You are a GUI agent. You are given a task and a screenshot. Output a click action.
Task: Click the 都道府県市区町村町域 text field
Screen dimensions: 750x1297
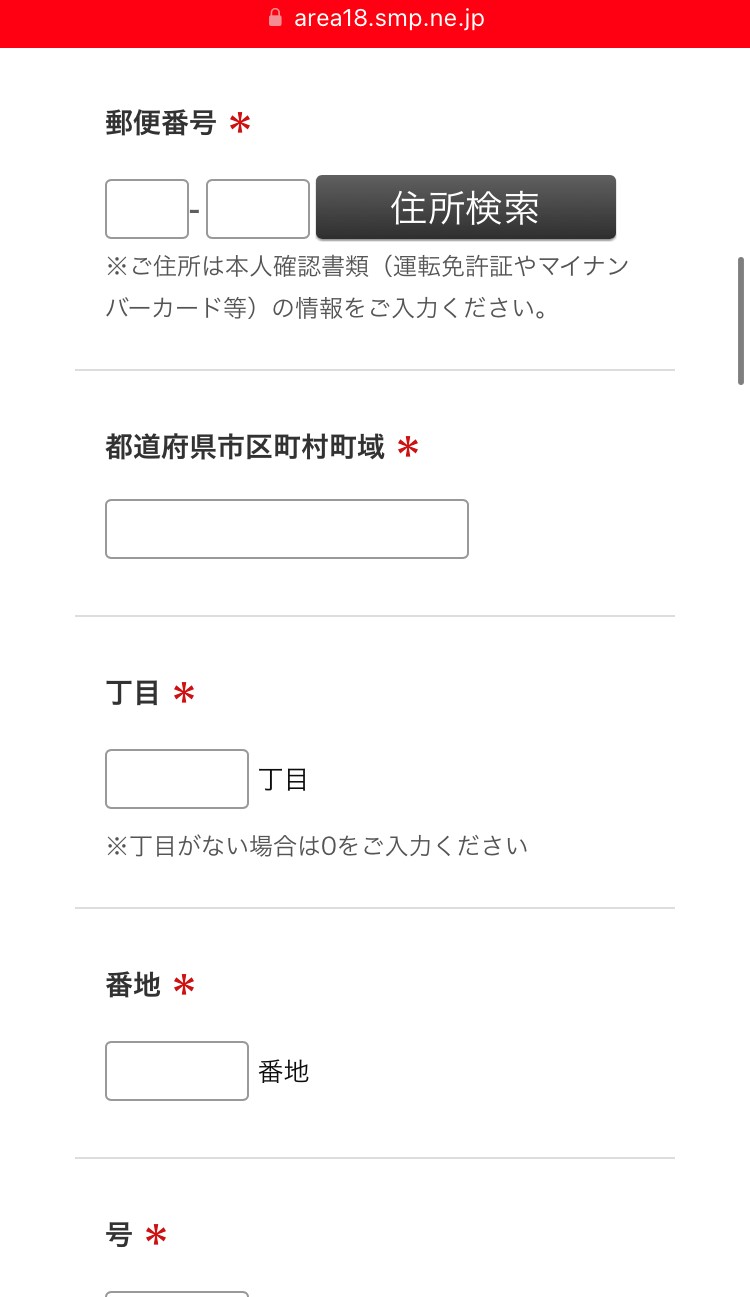[x=287, y=529]
